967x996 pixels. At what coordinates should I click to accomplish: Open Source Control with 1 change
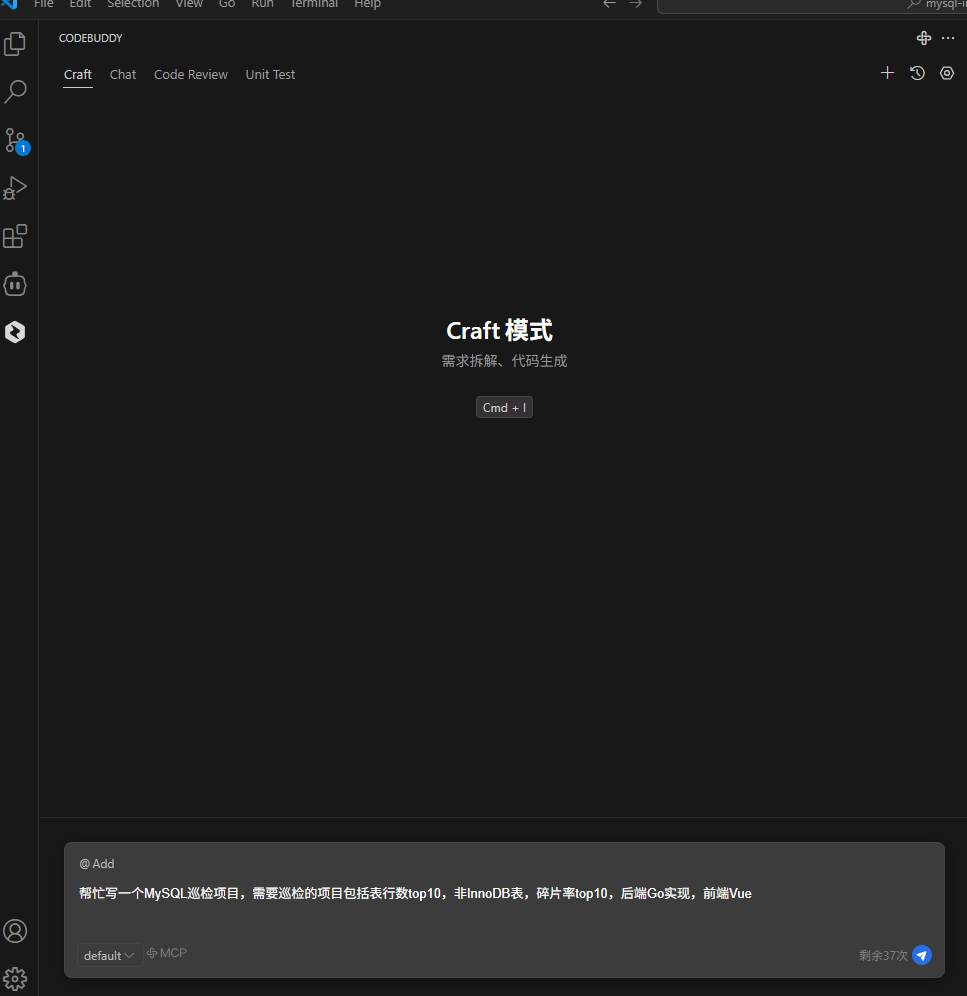(x=17, y=141)
